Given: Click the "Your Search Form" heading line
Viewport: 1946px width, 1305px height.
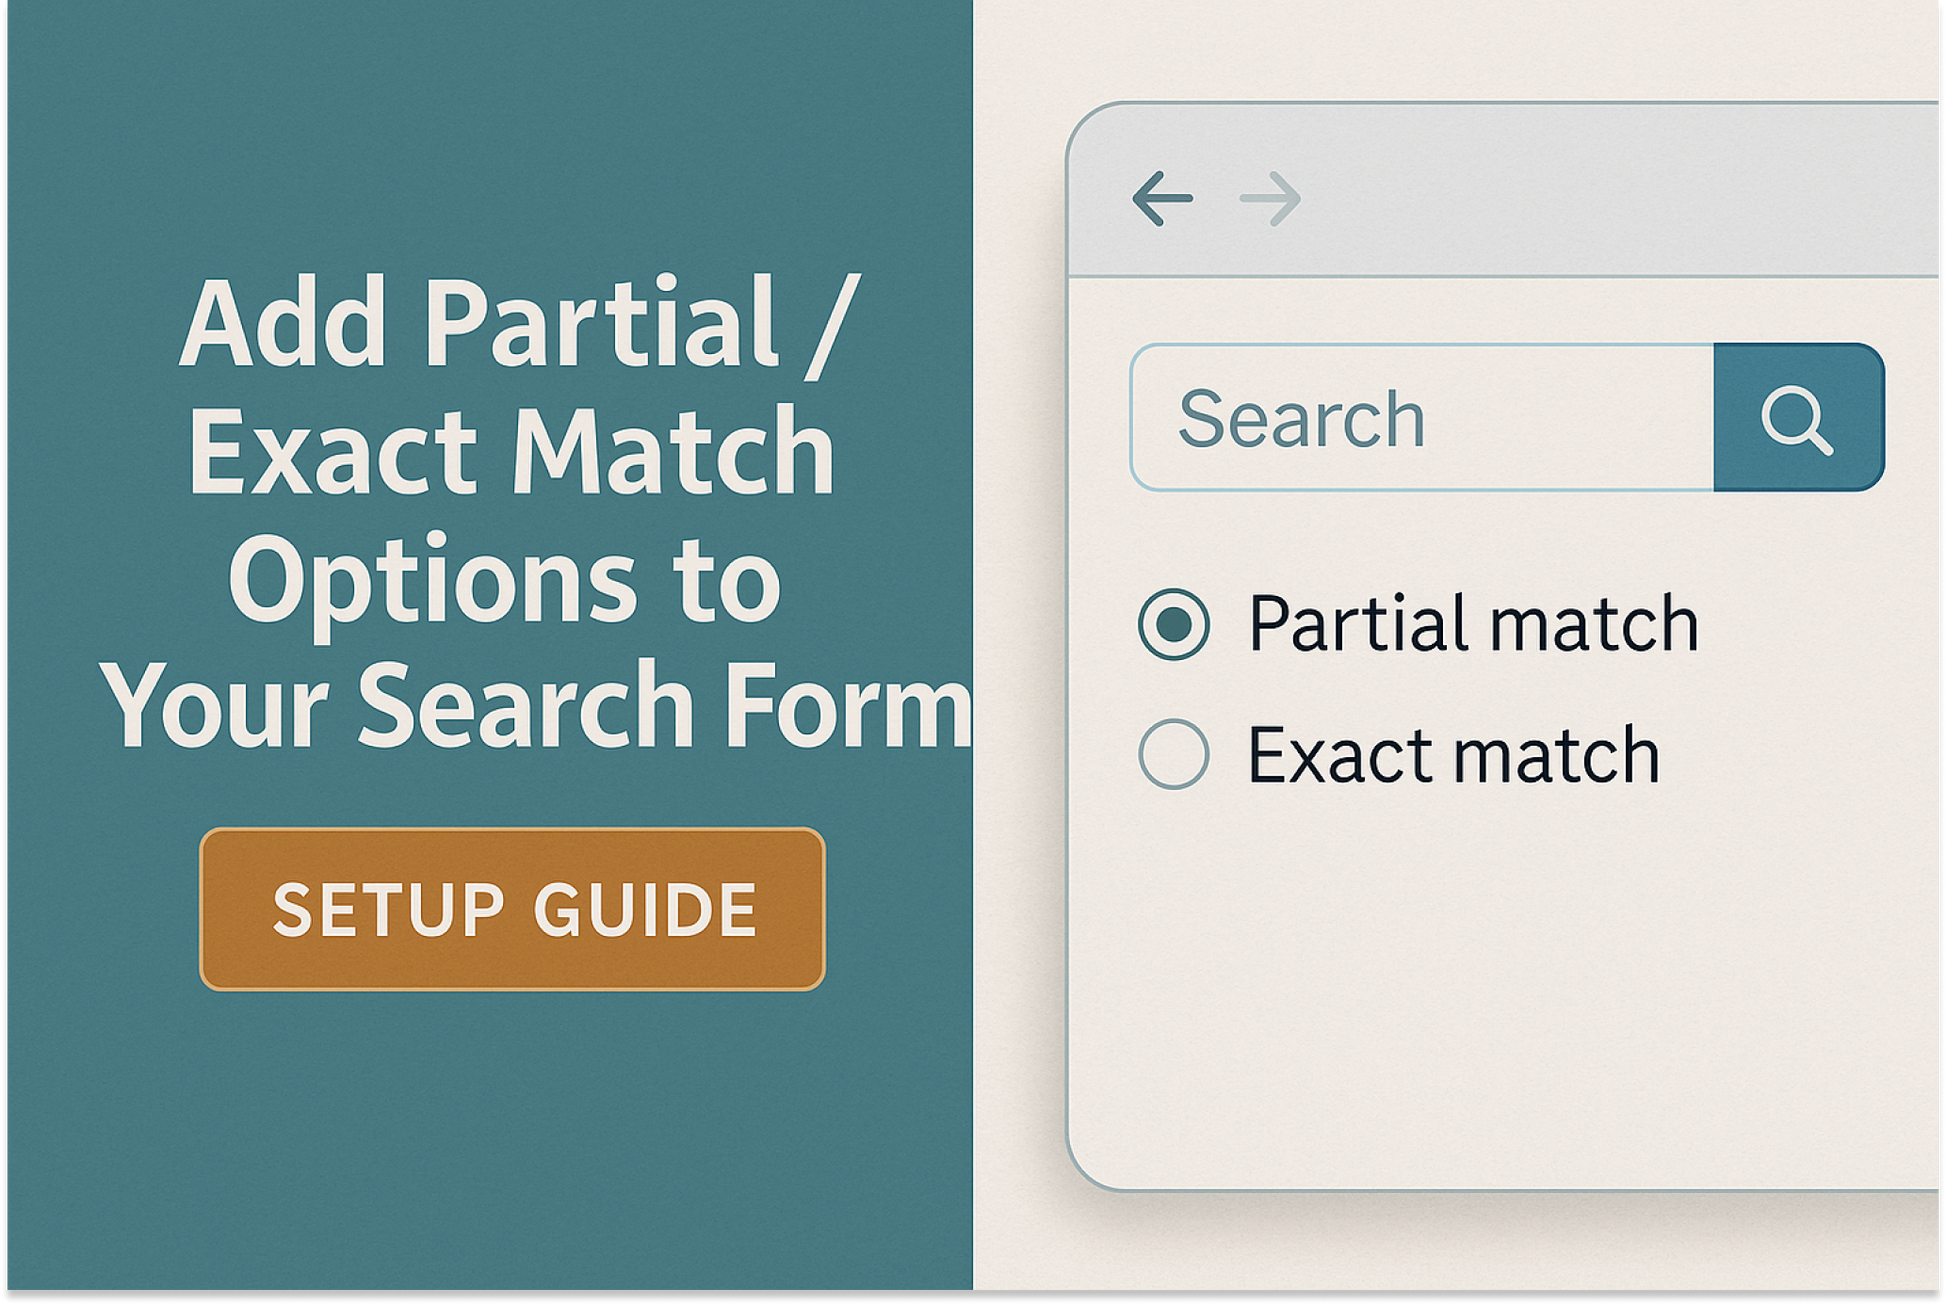Looking at the screenshot, I should coord(535,705).
